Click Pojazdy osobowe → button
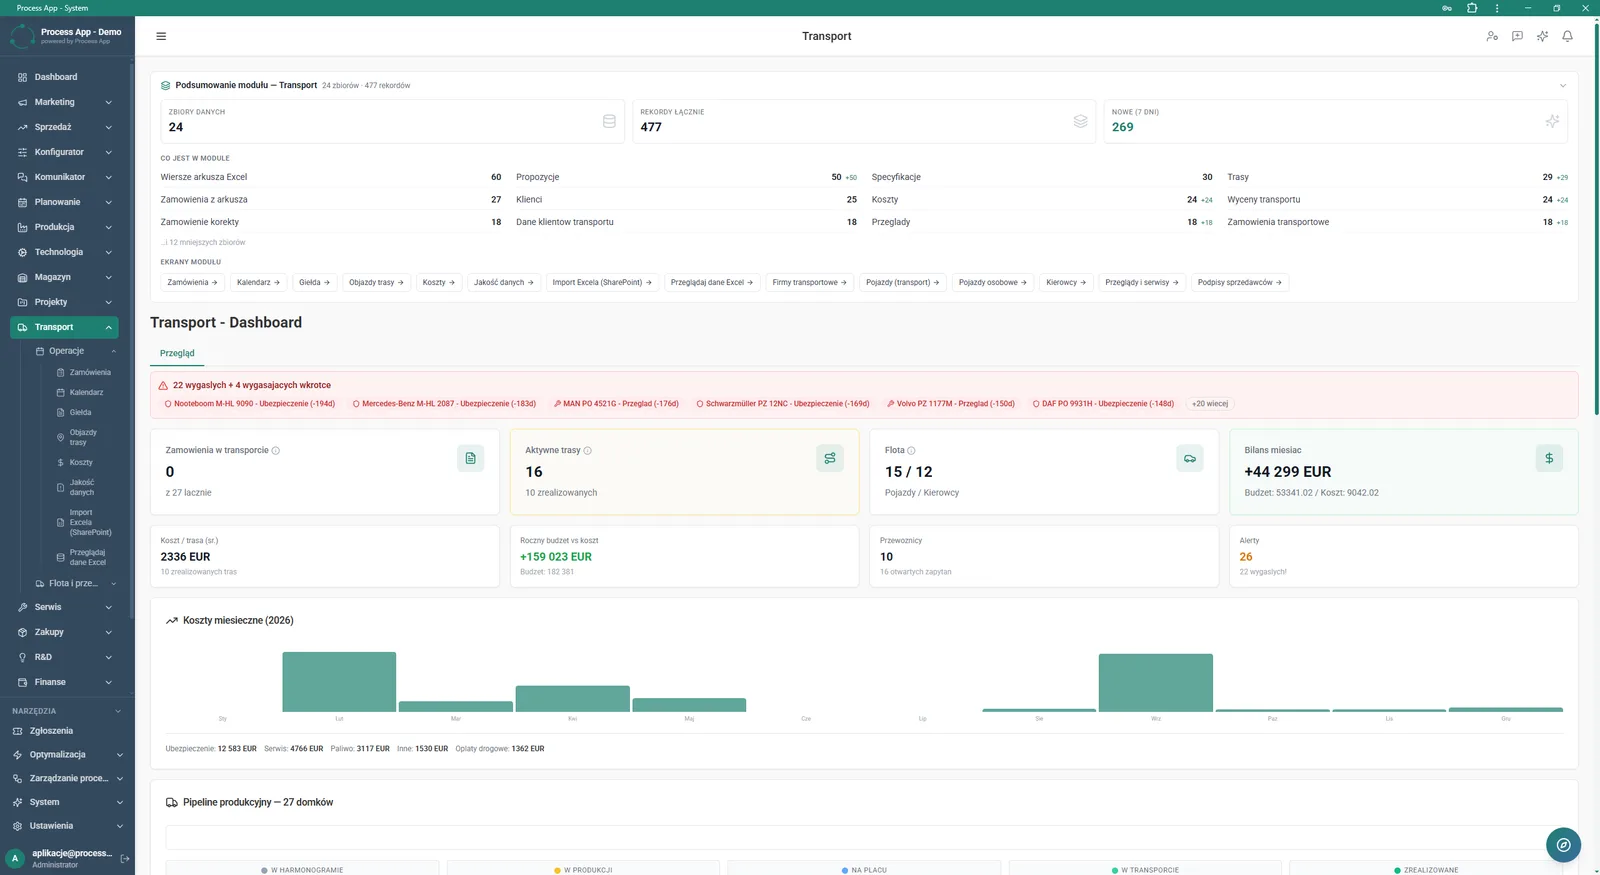The height and width of the screenshot is (875, 1600). point(992,282)
